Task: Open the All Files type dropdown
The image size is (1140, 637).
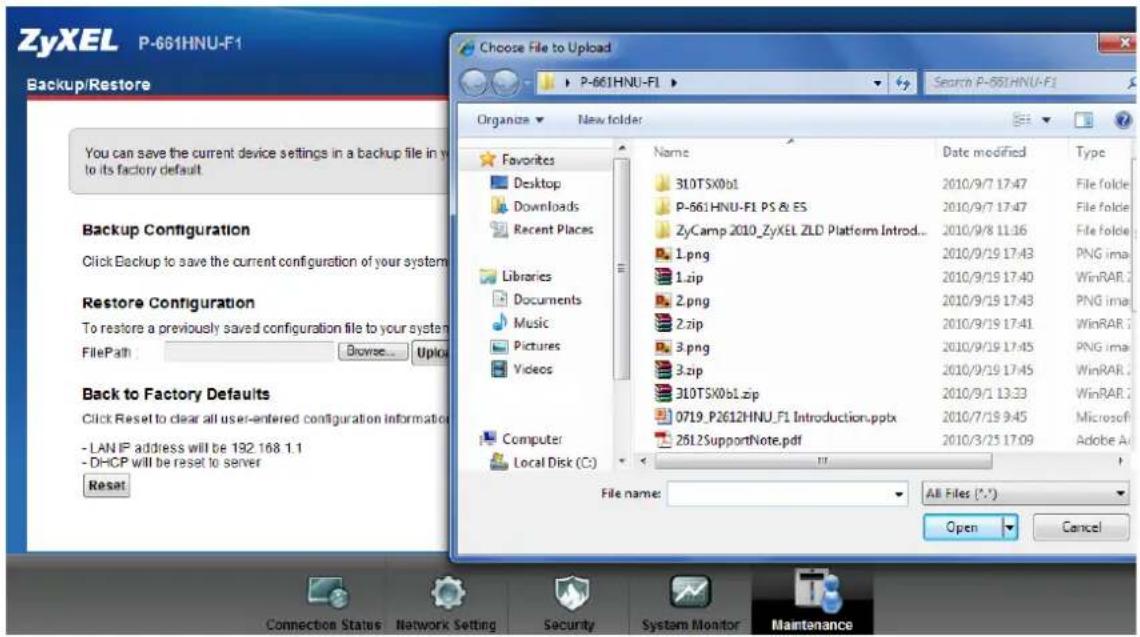Action: click(1024, 494)
